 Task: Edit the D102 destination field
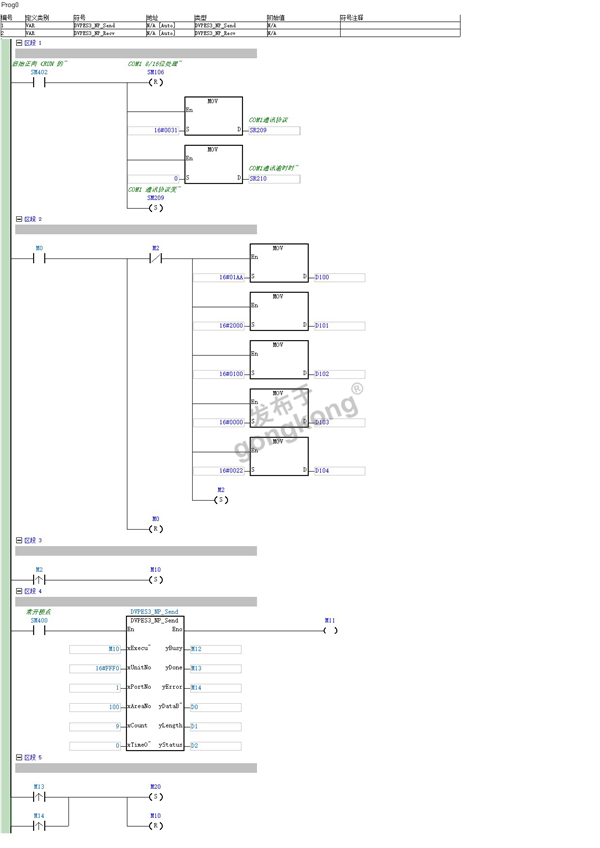click(x=340, y=374)
